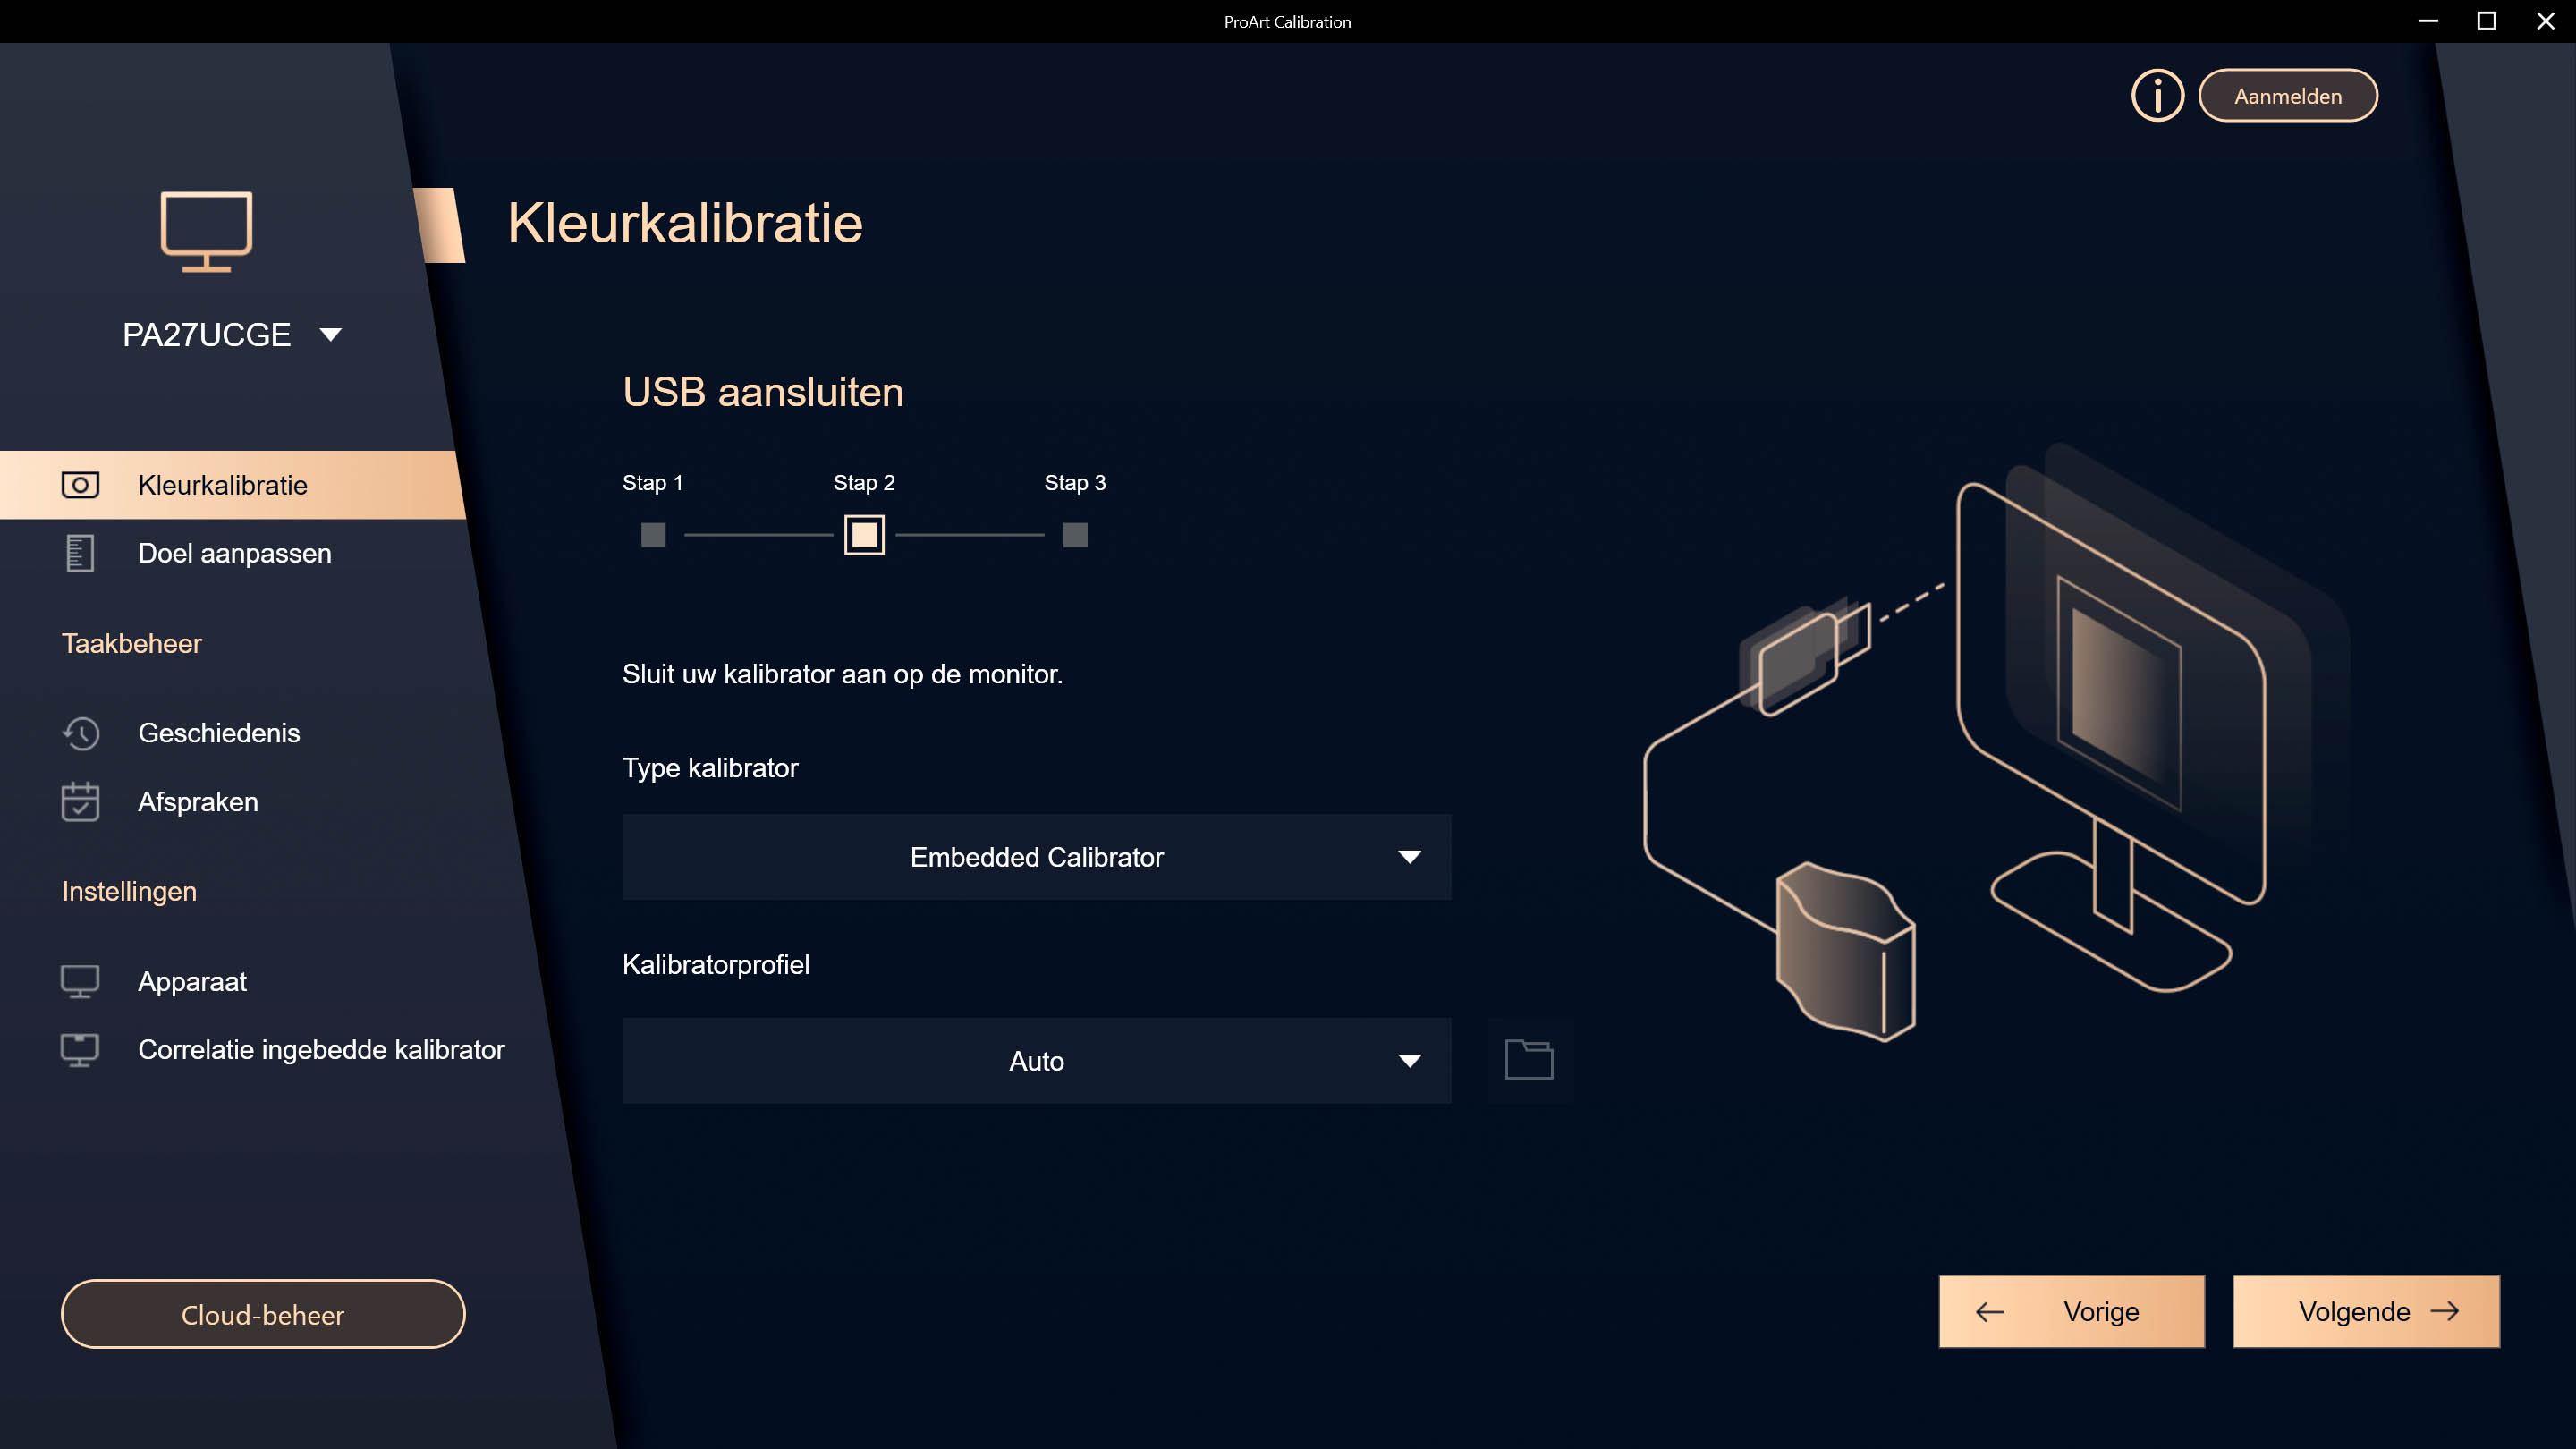Viewport: 2576px width, 1449px height.
Task: Click the folder browse icon beside Kalibratorprofiel
Action: pyautogui.click(x=1529, y=1061)
